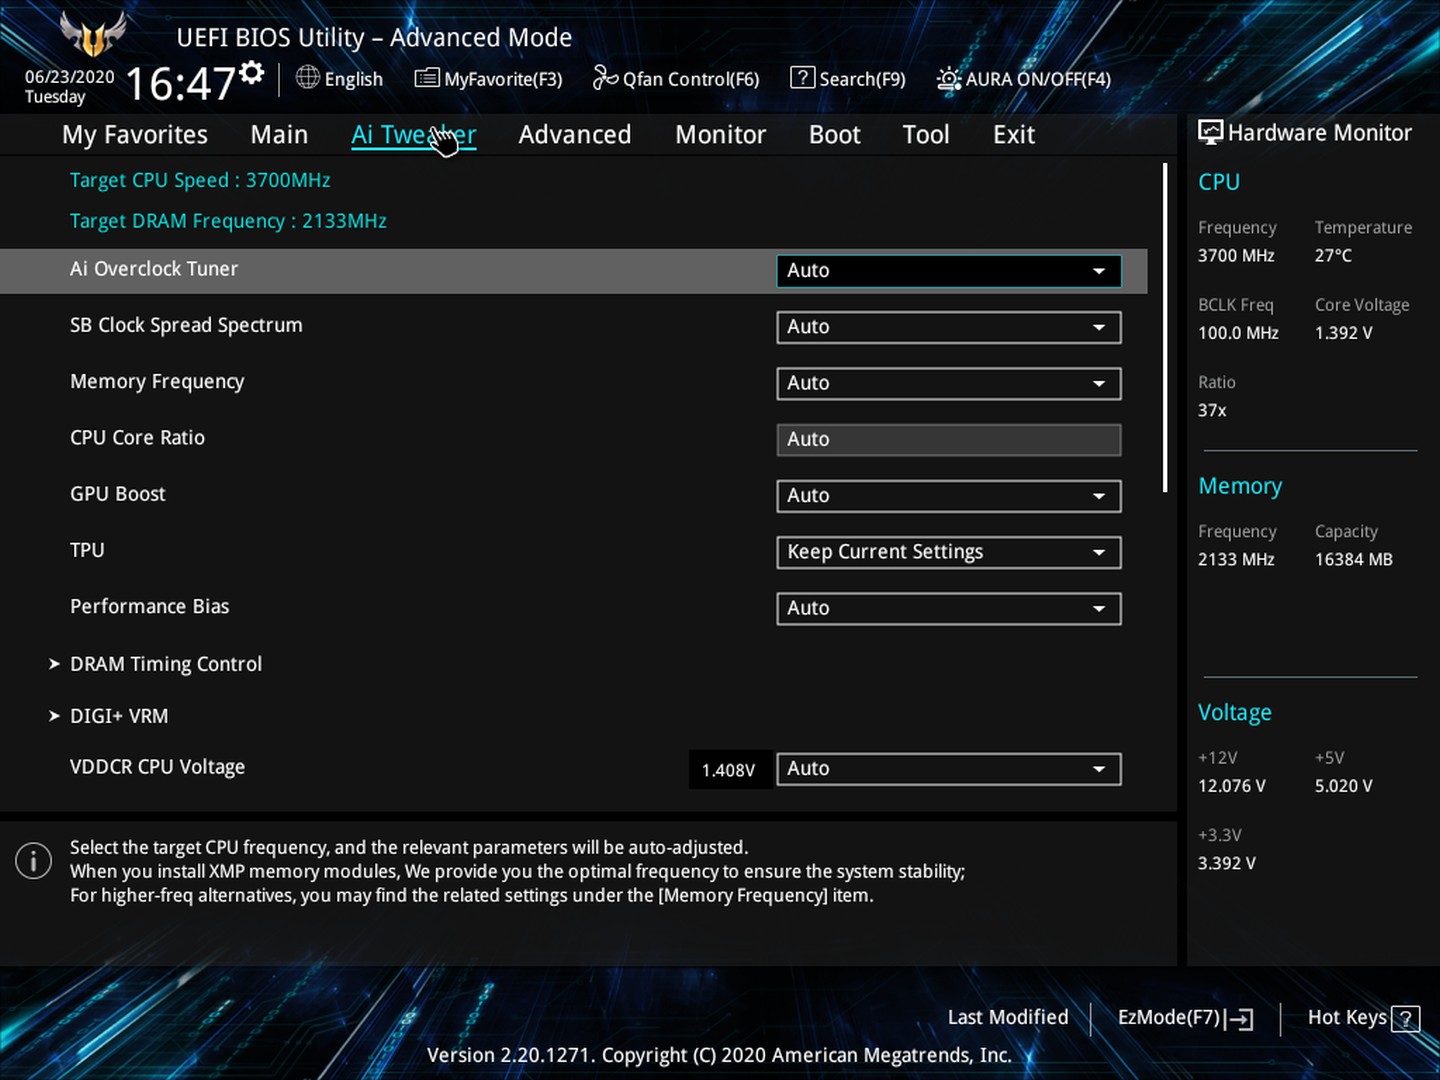Open the My Favorites tab
This screenshot has width=1440, height=1080.
(x=135, y=135)
